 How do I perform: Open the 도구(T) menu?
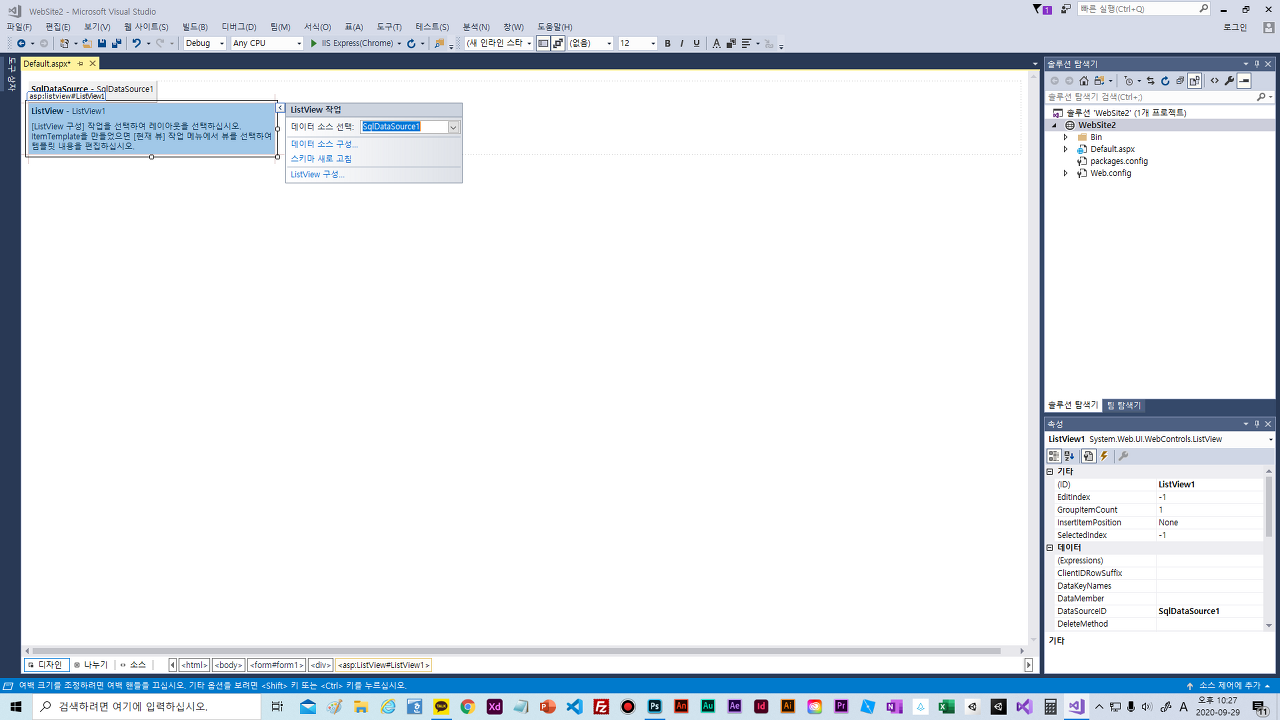pos(389,27)
